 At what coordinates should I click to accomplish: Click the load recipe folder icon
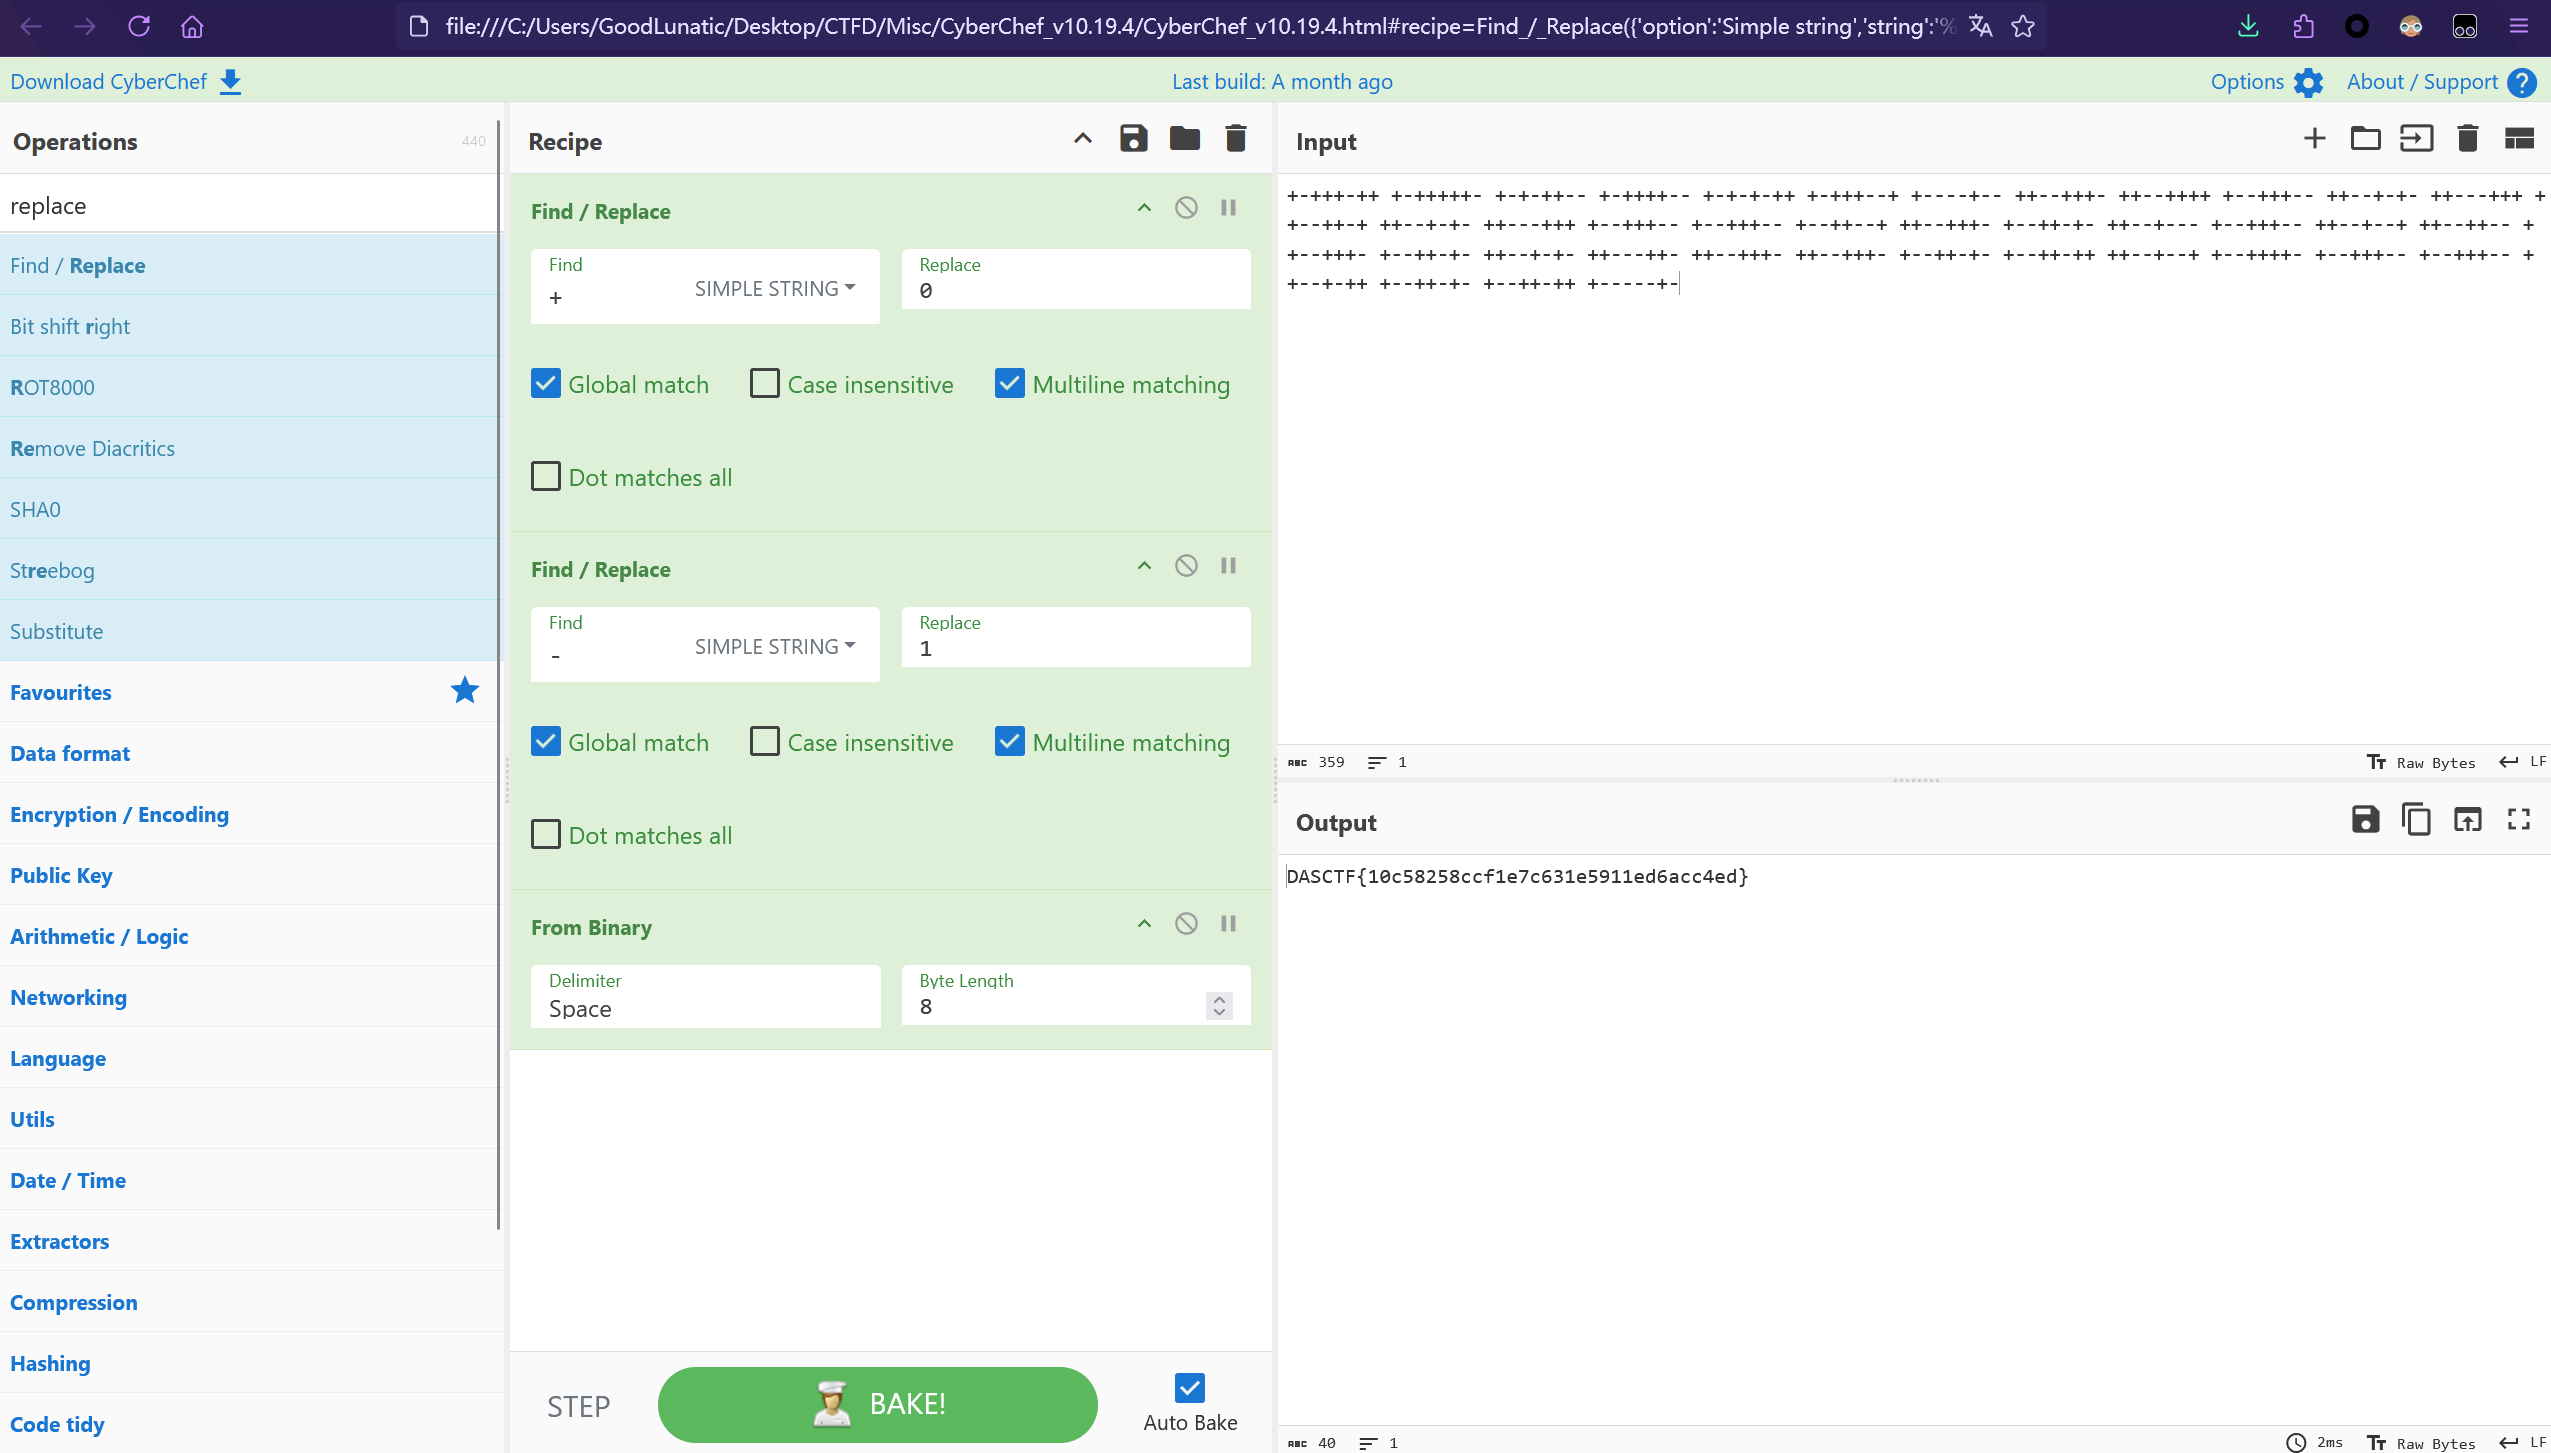(x=1184, y=140)
